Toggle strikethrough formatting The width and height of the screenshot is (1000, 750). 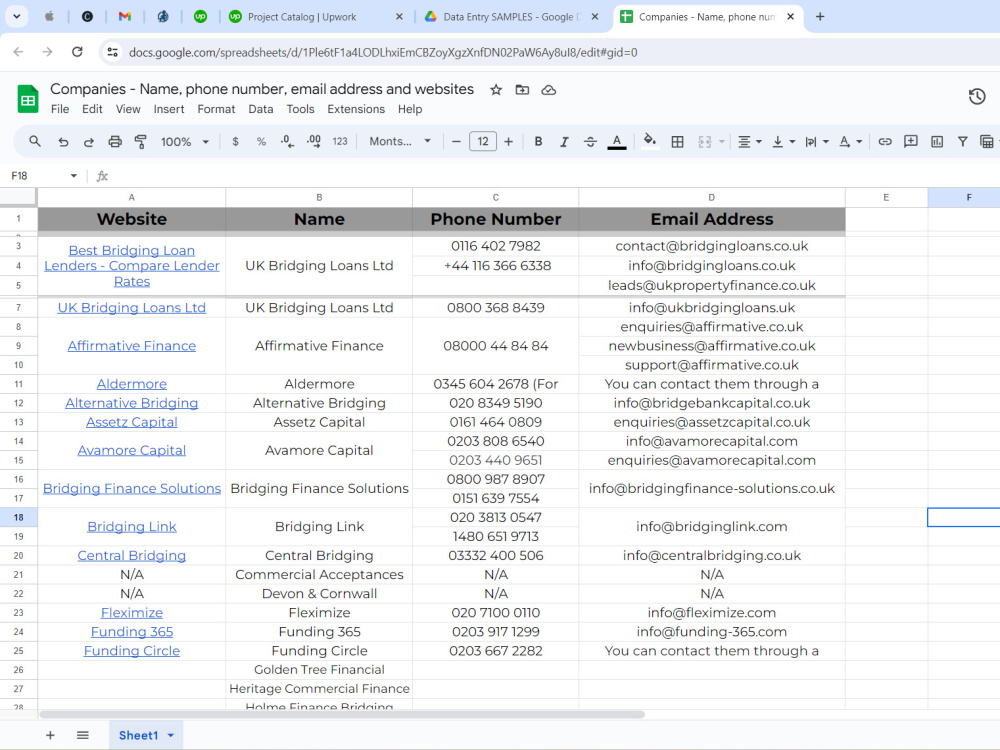(590, 142)
